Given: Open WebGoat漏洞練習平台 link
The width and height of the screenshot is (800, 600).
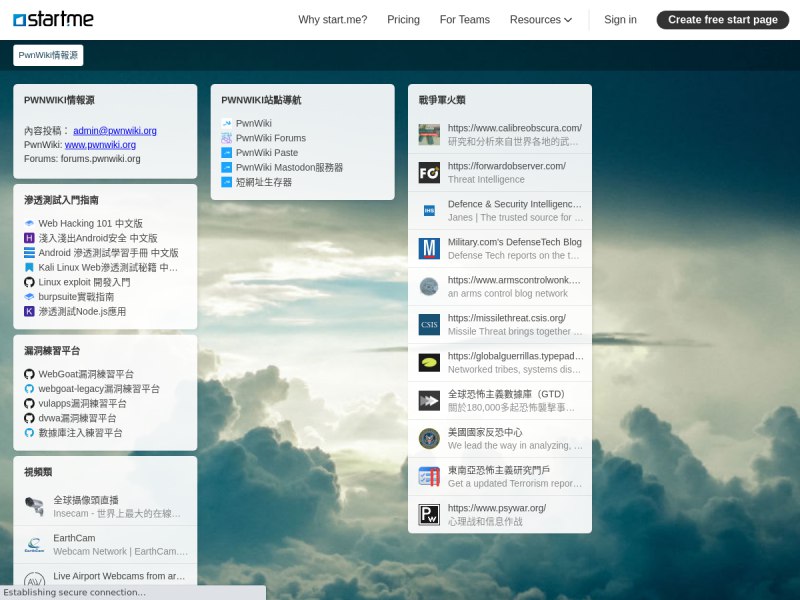Looking at the screenshot, I should (x=86, y=374).
